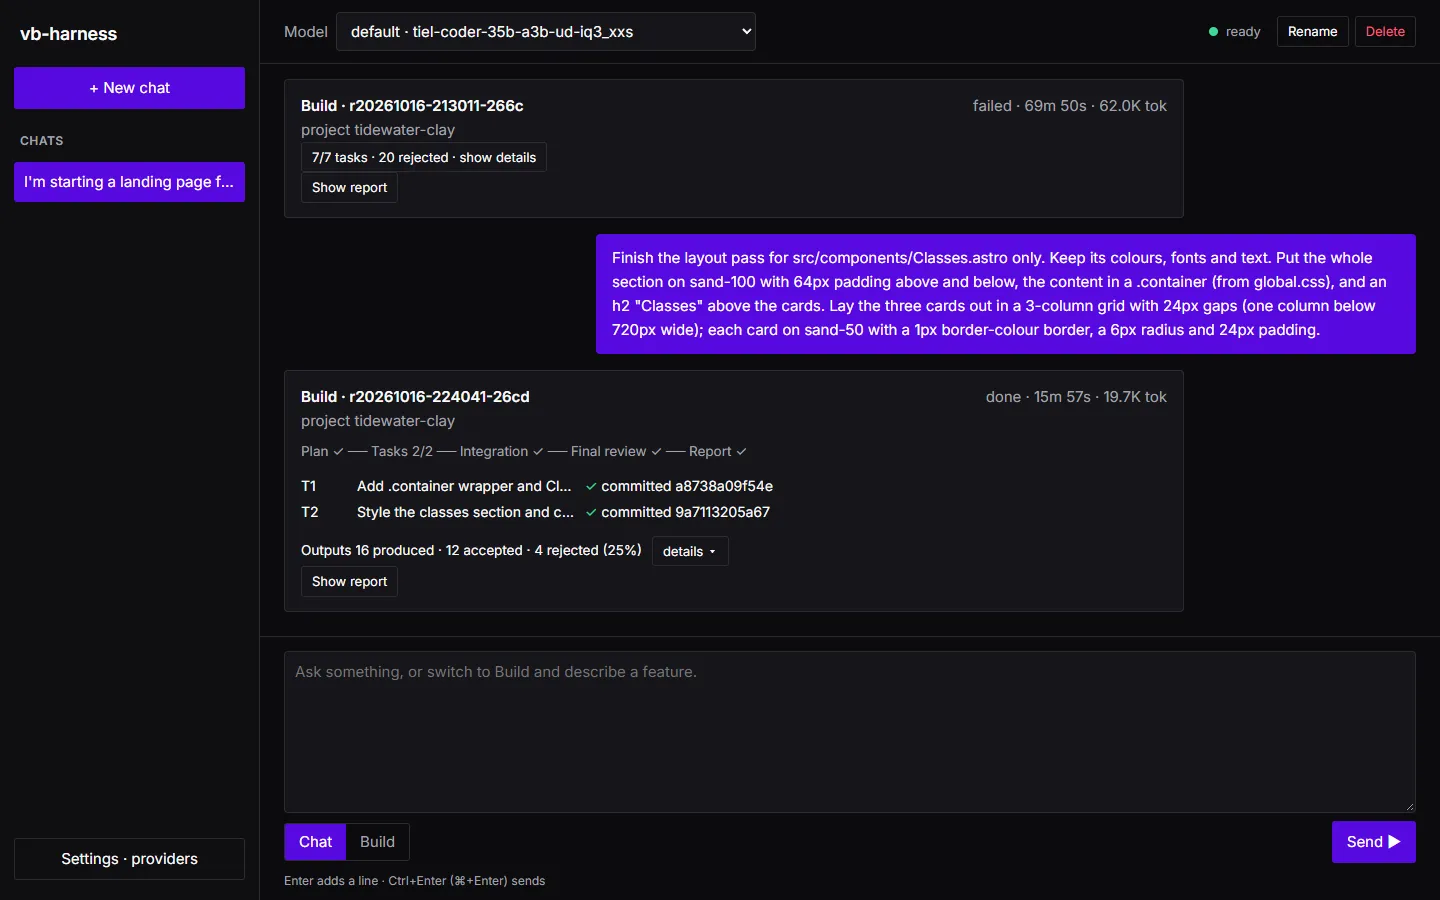Show report for build r20261016-224041-26cd
This screenshot has height=900, width=1440.
pos(349,582)
